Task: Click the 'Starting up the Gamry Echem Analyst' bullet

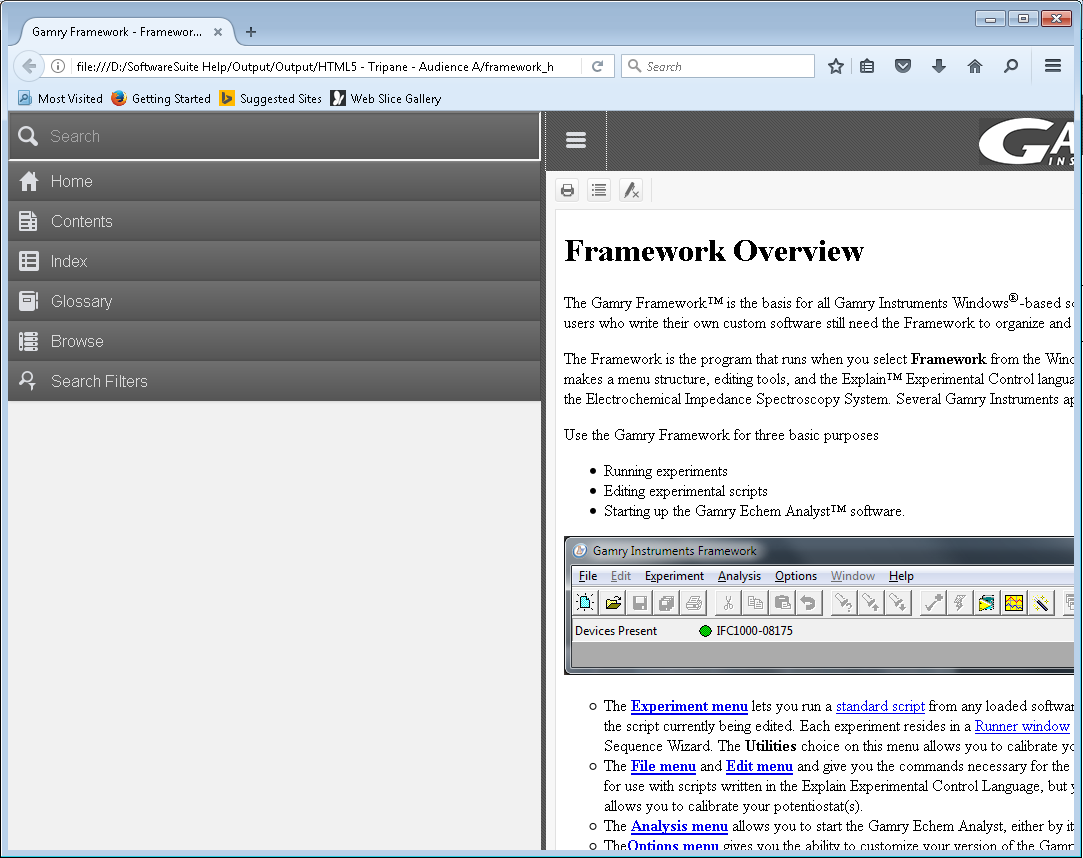Action: (x=754, y=511)
